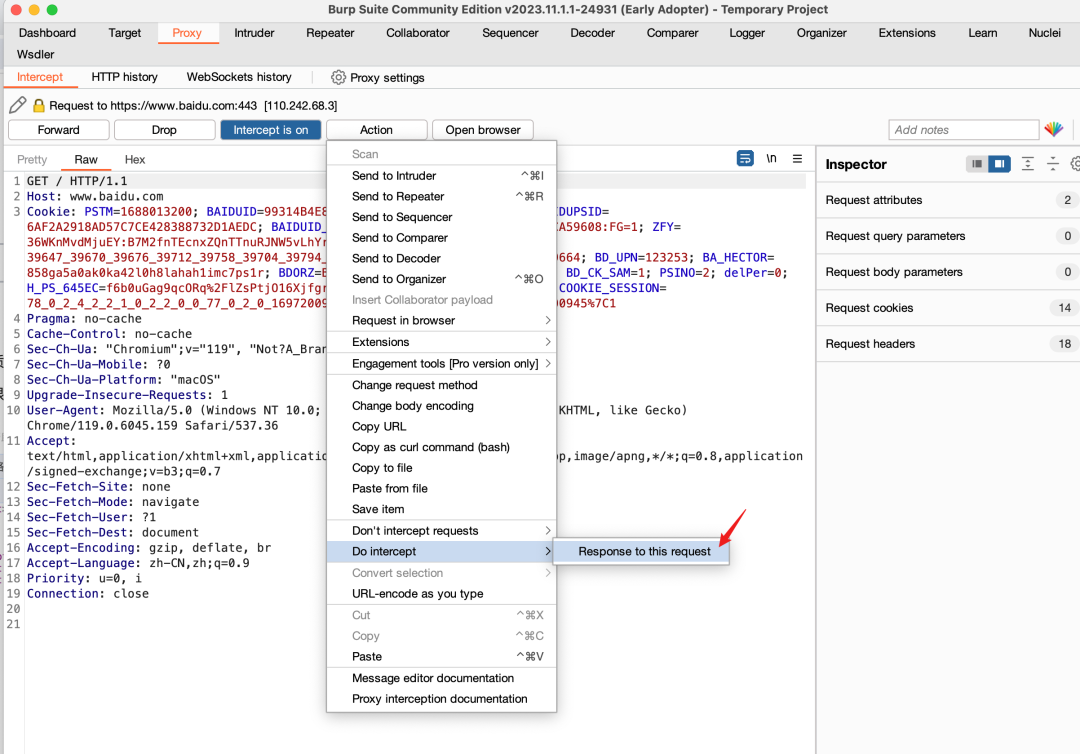Open the Action dropdown button
This screenshot has height=754, width=1080.
377,129
